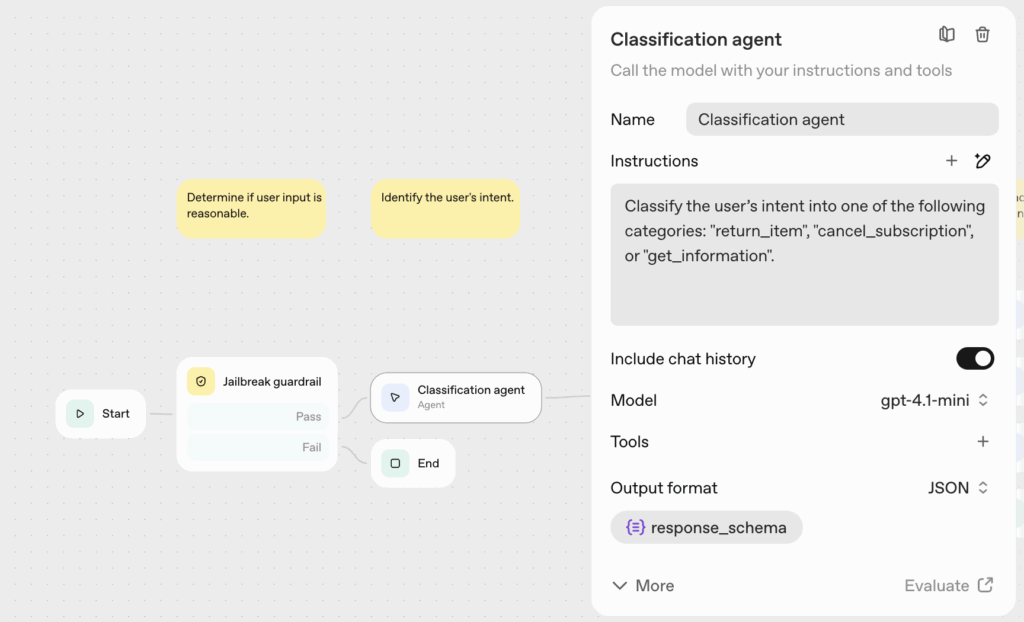Image resolution: width=1024 pixels, height=622 pixels.
Task: Select the yellow 'Identify the user's intent' note
Action: (x=446, y=209)
